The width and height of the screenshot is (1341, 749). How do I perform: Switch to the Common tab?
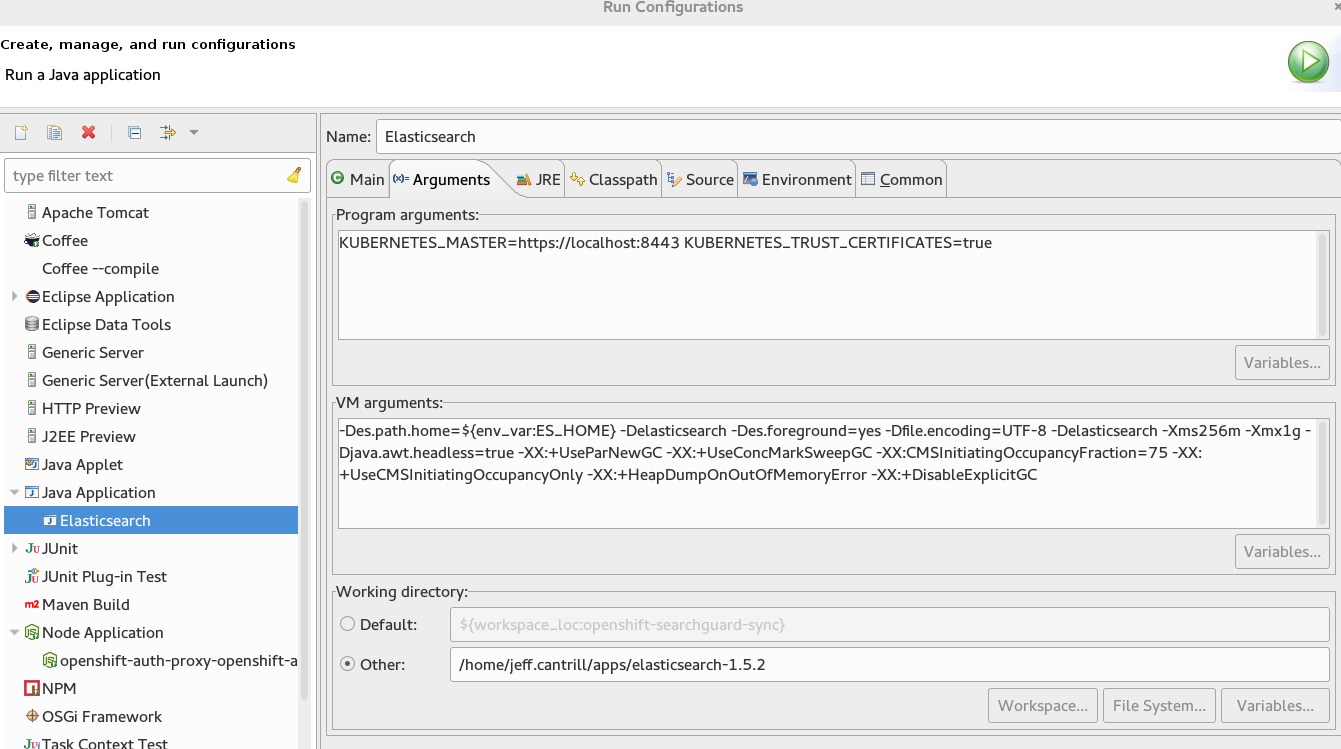tap(902, 179)
